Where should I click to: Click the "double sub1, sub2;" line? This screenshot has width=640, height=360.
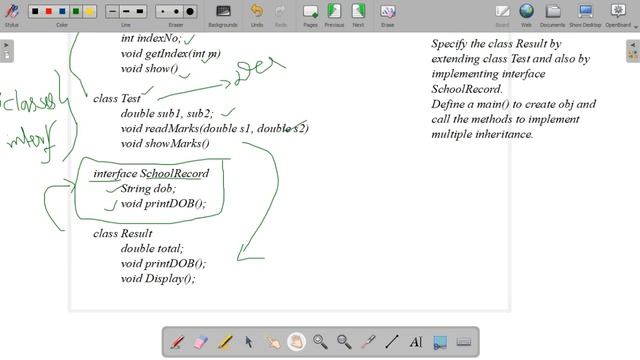[167, 113]
